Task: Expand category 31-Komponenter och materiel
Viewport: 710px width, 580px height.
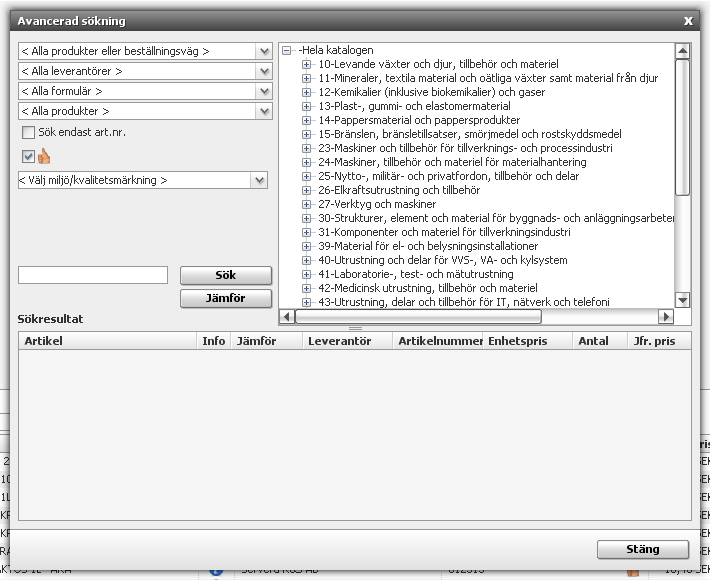Action: [307, 233]
